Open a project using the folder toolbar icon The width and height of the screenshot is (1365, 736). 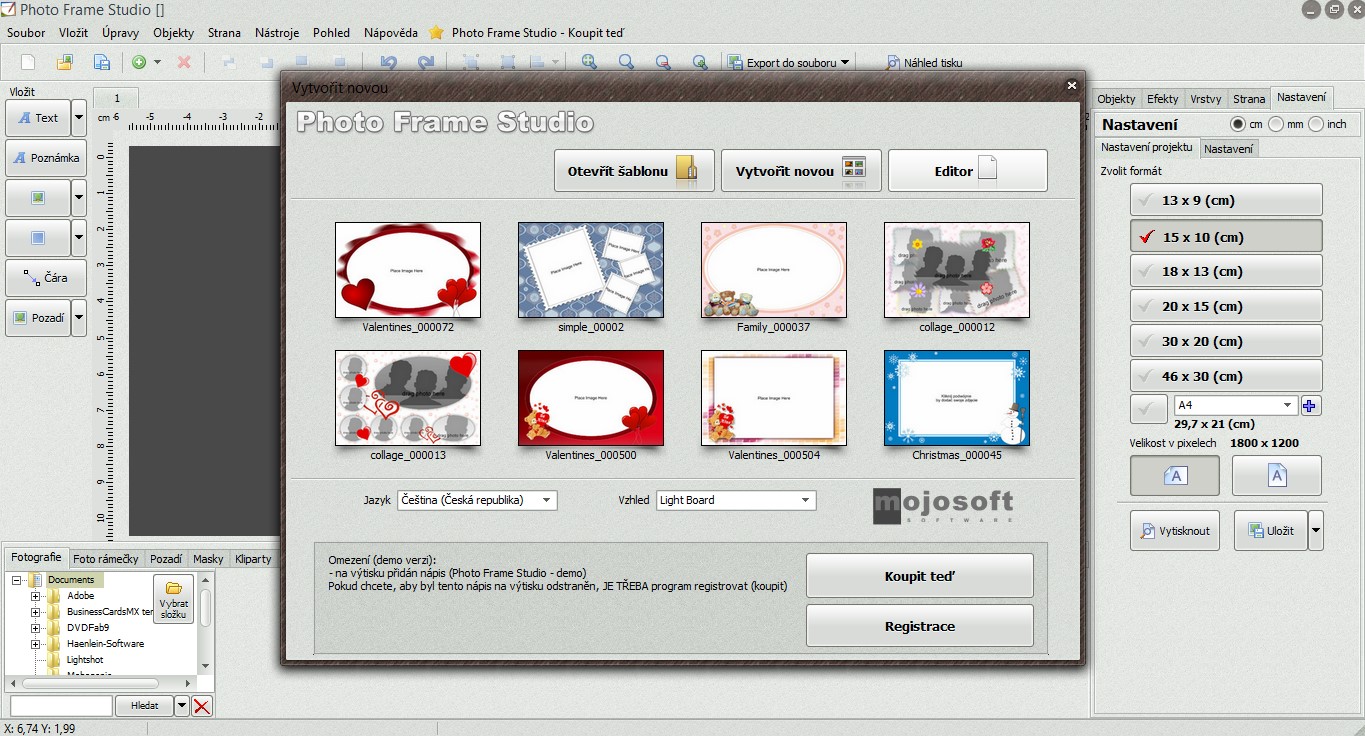point(65,62)
